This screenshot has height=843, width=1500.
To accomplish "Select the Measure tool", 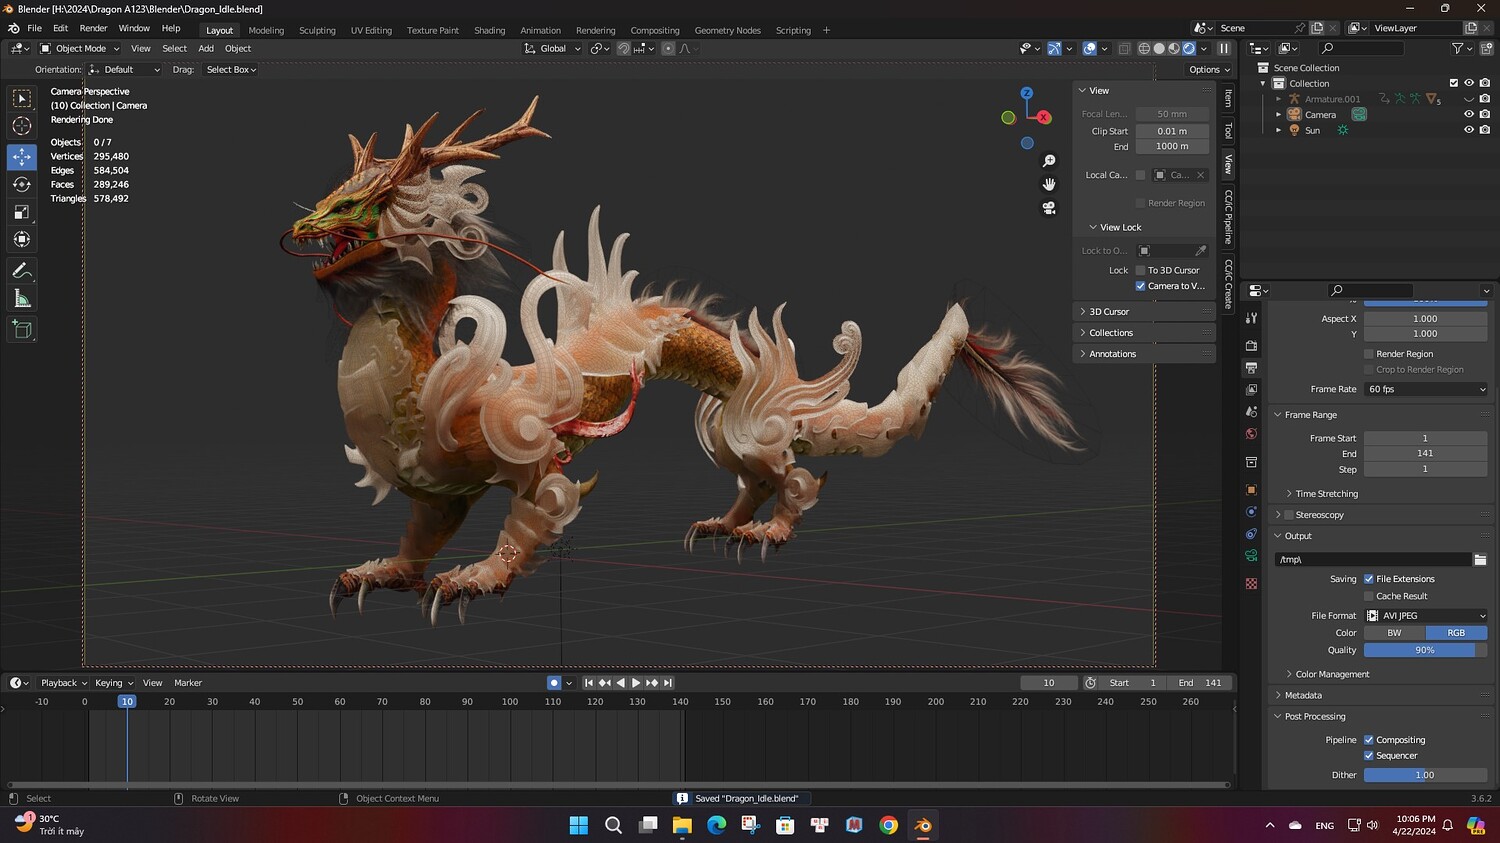I will point(22,299).
